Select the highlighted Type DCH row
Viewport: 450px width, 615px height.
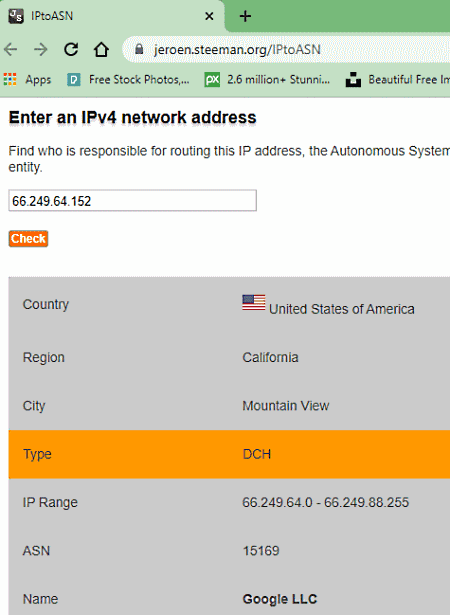(x=229, y=454)
